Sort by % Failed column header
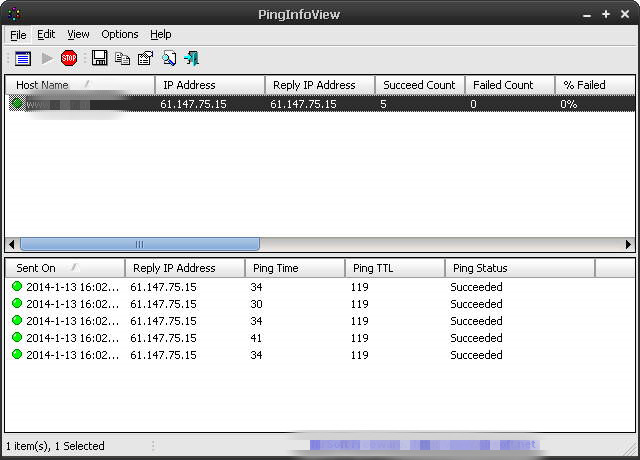The image size is (640, 460). click(595, 85)
